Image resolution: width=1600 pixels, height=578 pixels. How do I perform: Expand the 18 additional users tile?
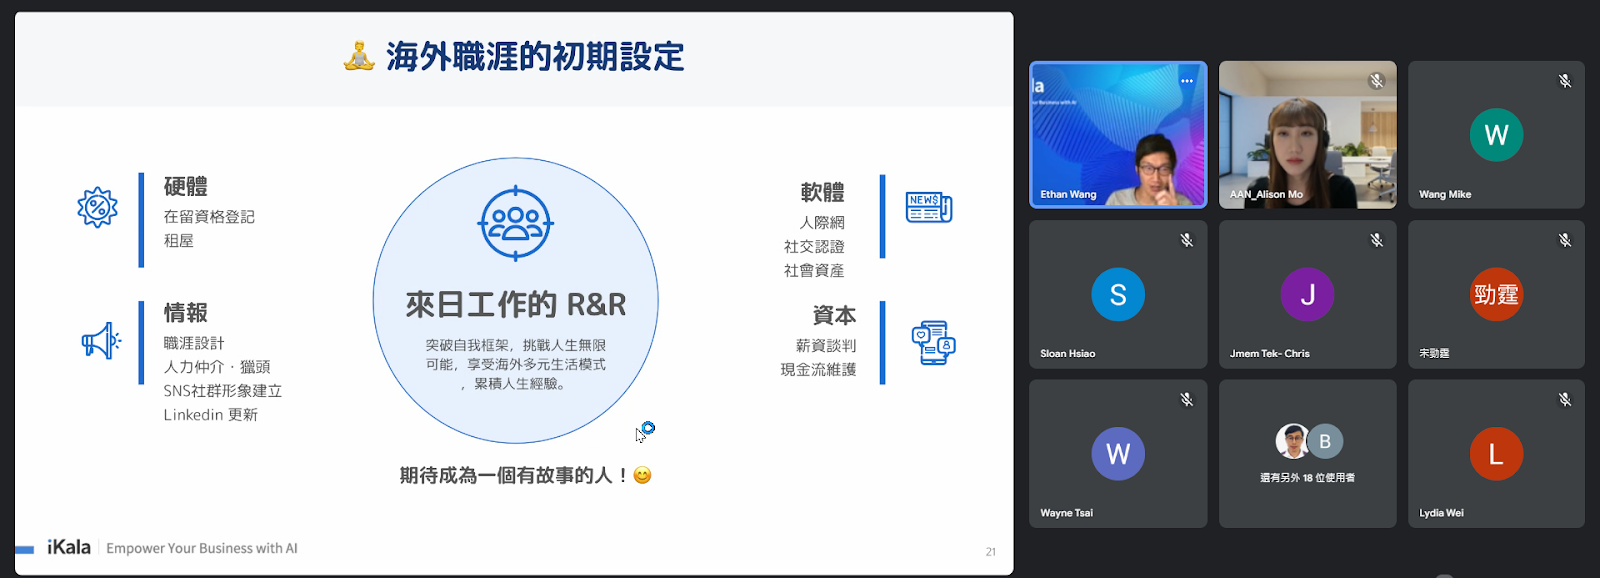(x=1307, y=454)
